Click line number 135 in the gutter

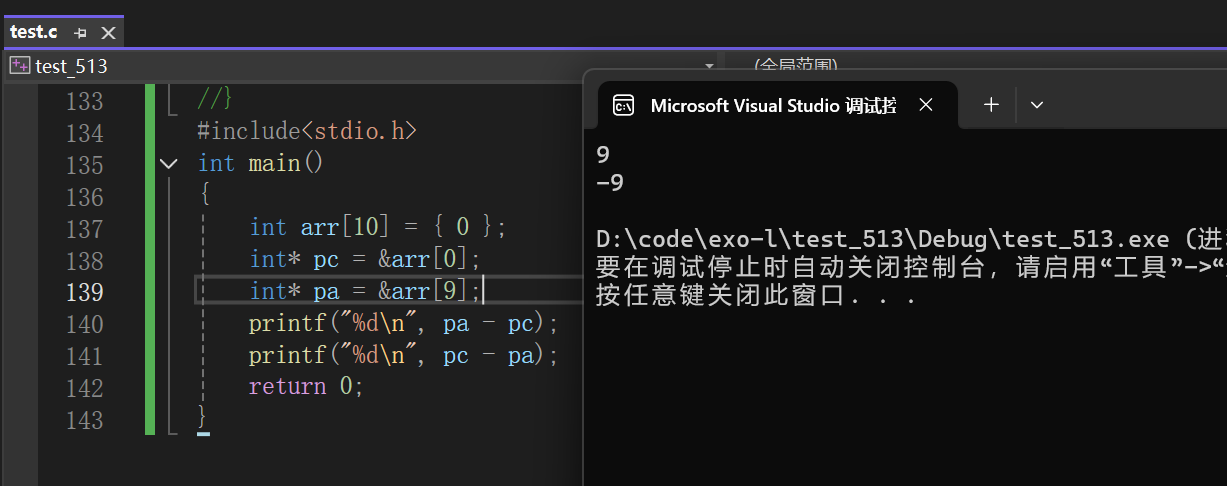pos(84,164)
